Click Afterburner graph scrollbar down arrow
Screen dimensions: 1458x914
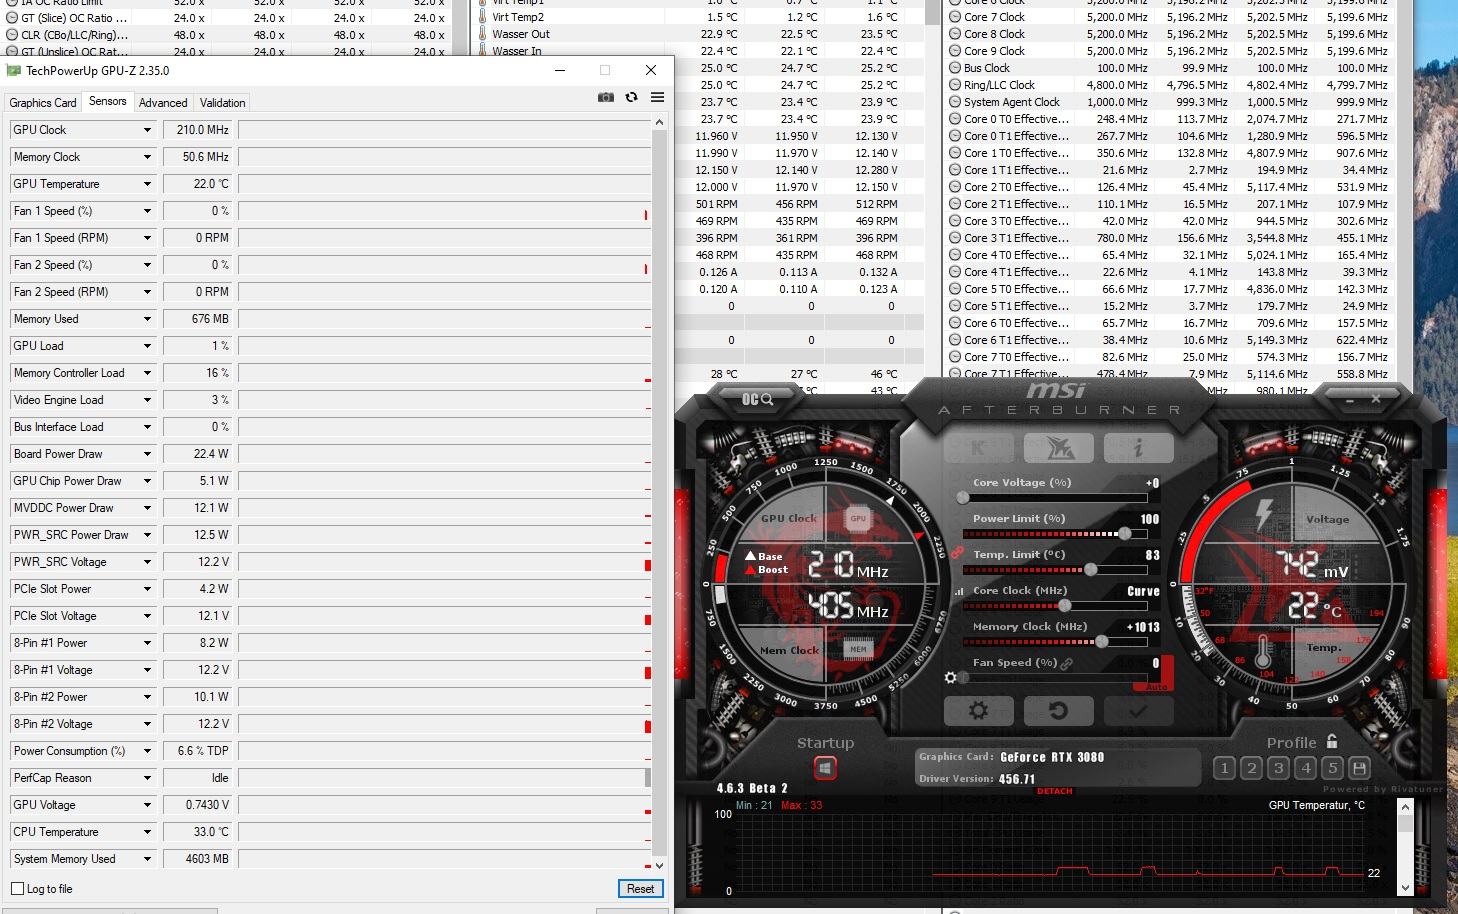(1405, 887)
